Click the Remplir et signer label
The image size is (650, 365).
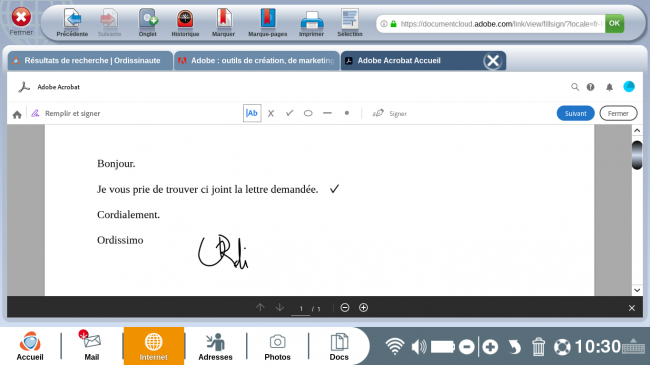click(x=73, y=113)
